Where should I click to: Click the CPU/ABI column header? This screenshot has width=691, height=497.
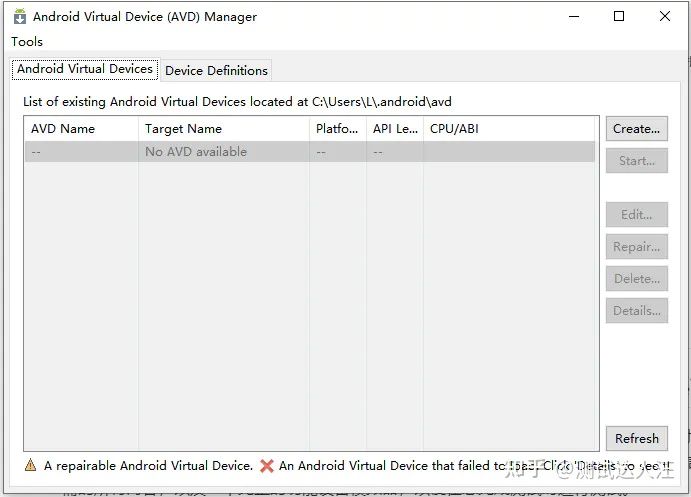(x=509, y=129)
